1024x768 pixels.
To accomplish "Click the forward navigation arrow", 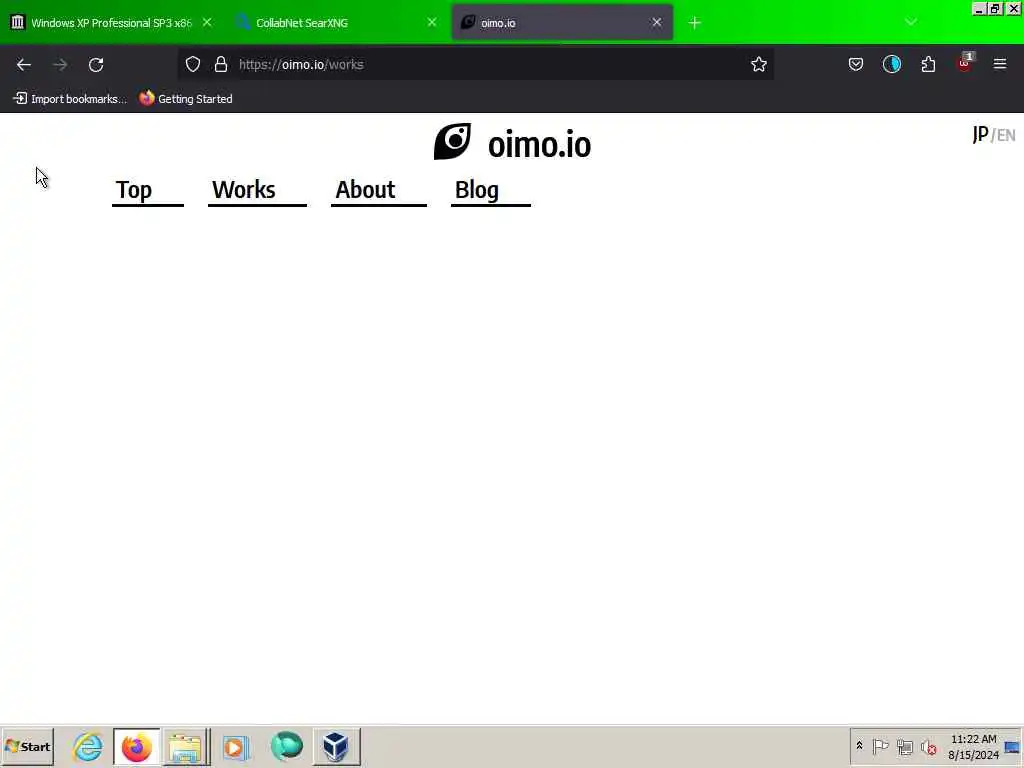I will (x=59, y=64).
